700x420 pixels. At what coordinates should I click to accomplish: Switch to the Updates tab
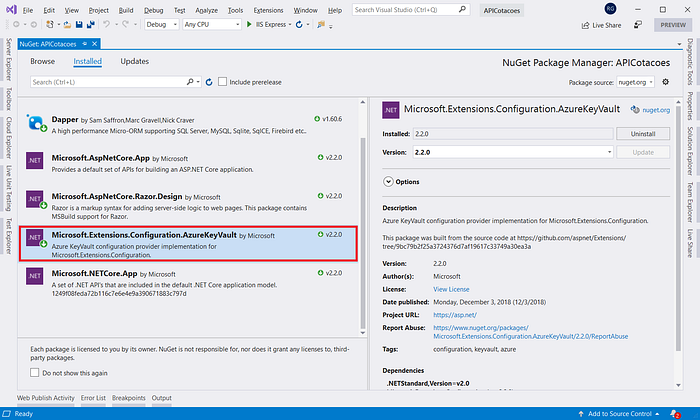134,61
